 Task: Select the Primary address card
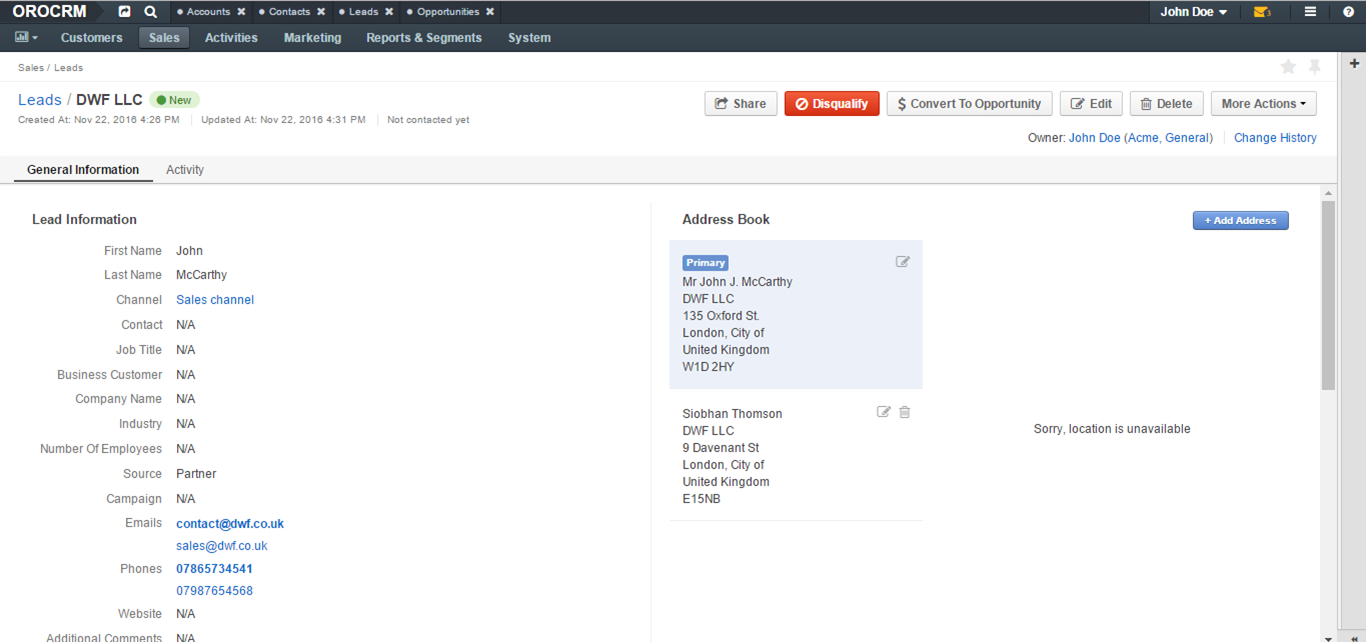point(796,314)
